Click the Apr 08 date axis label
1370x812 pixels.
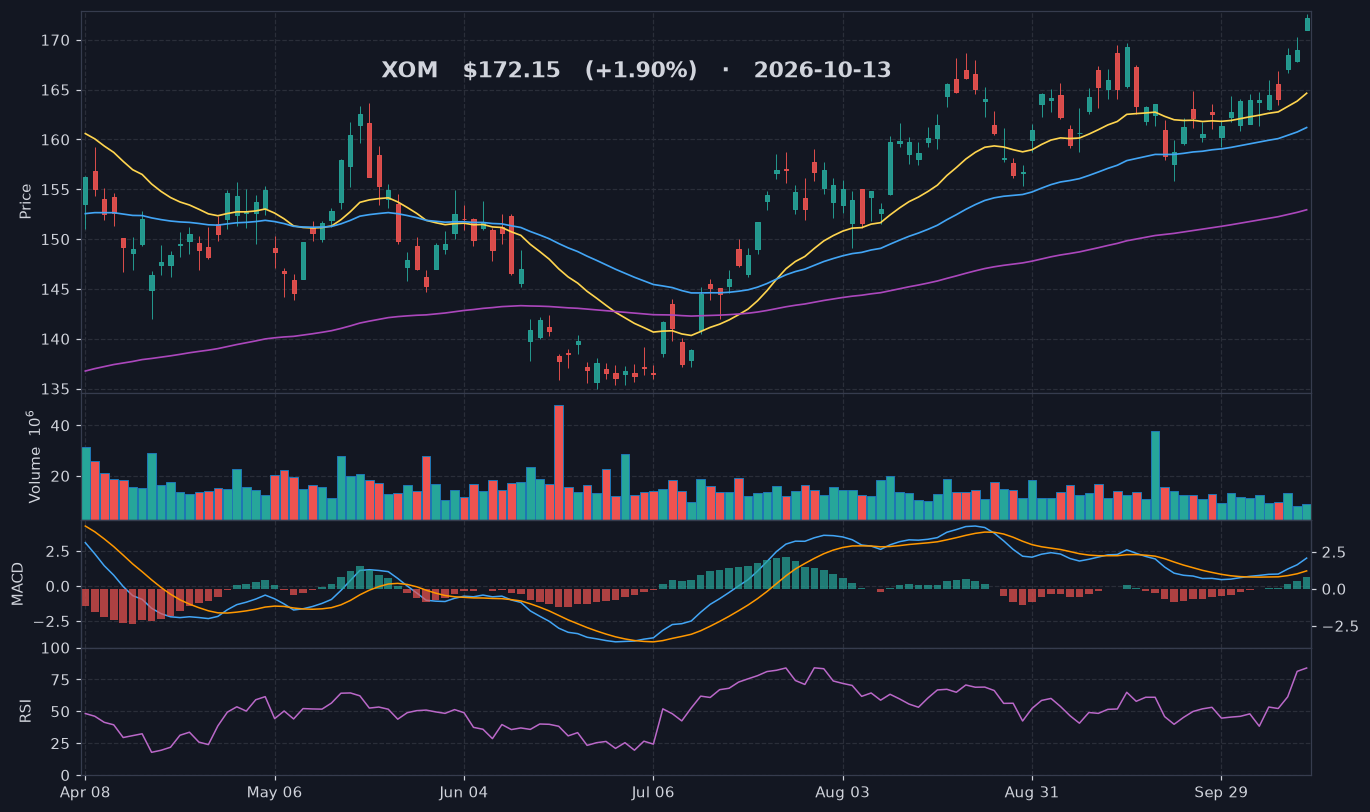click(x=85, y=792)
